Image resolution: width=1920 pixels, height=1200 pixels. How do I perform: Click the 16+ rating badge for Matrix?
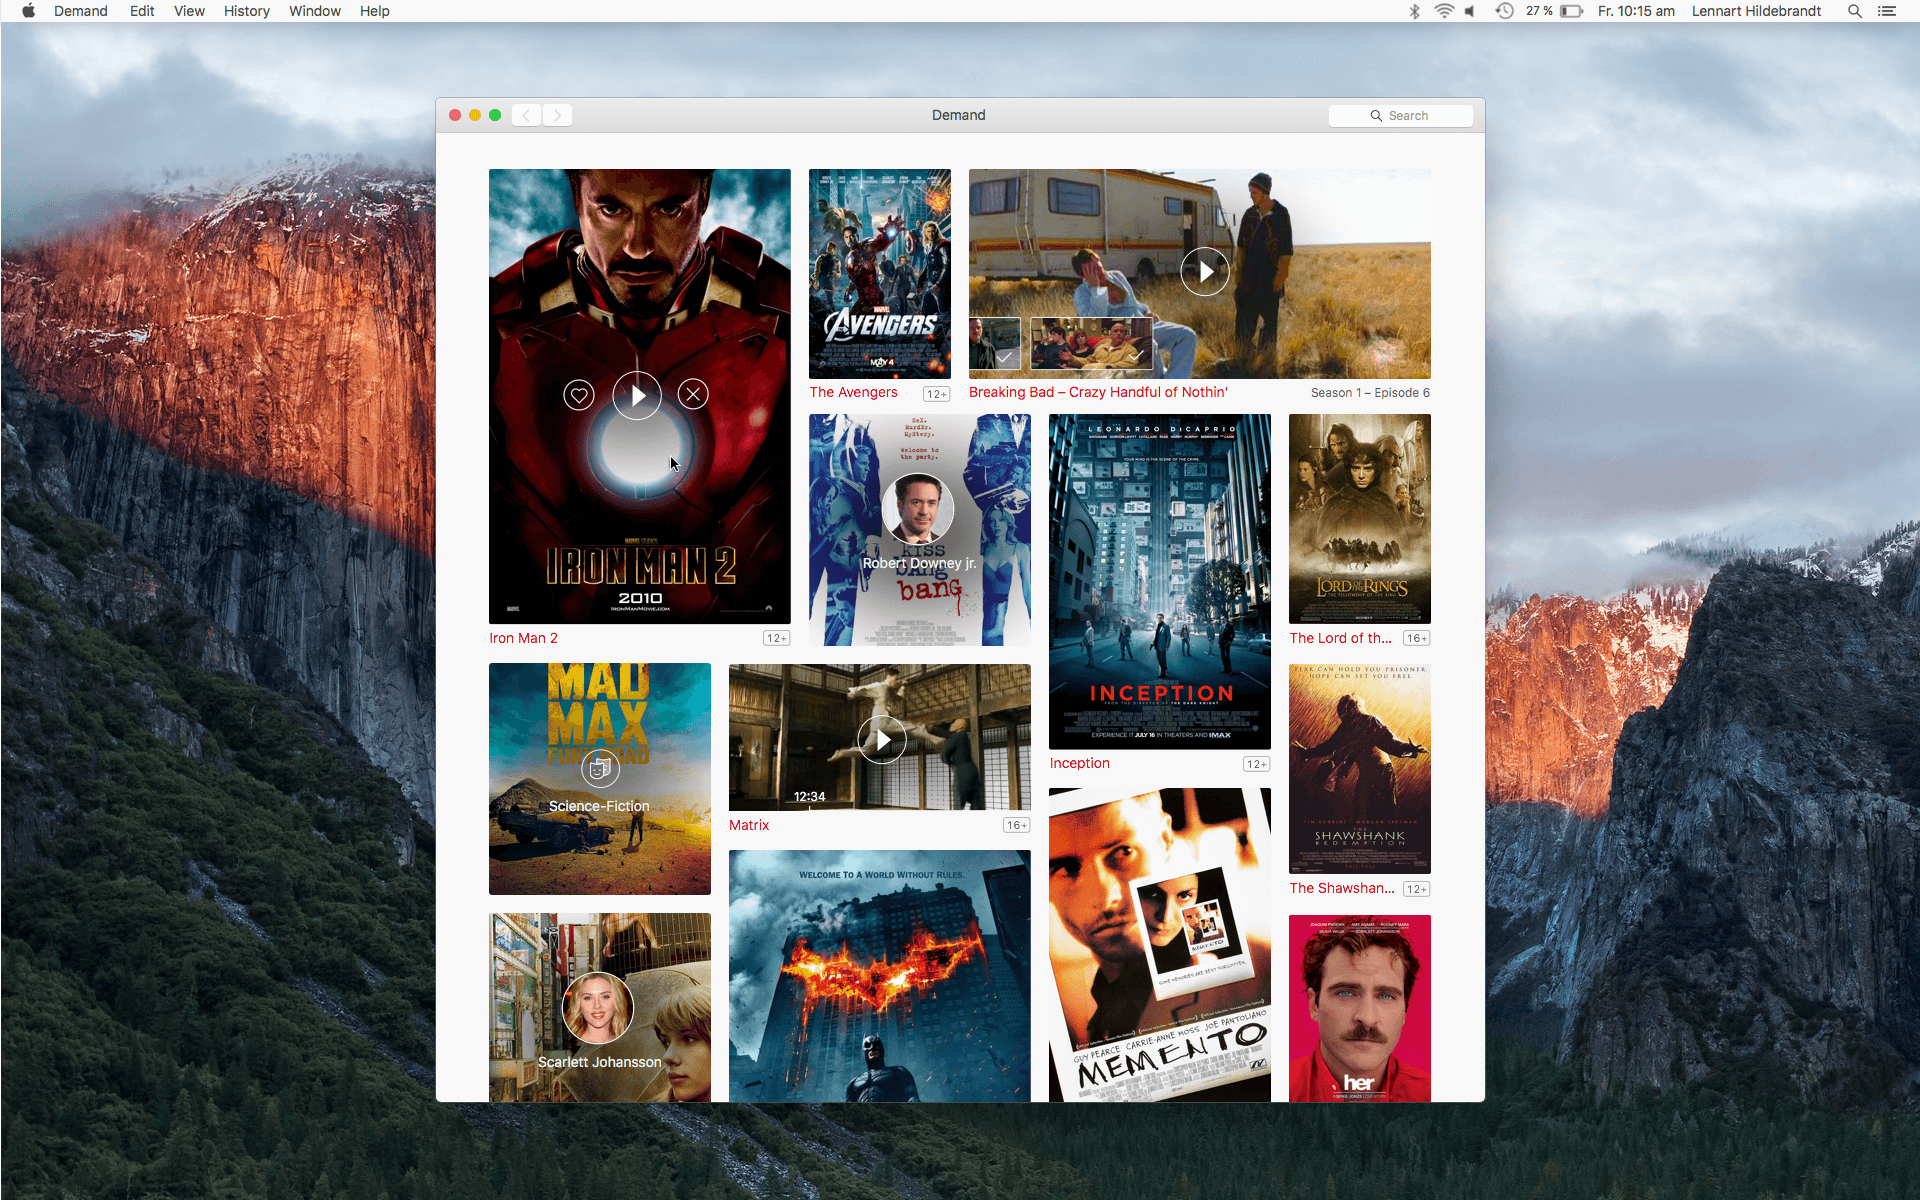1017,825
